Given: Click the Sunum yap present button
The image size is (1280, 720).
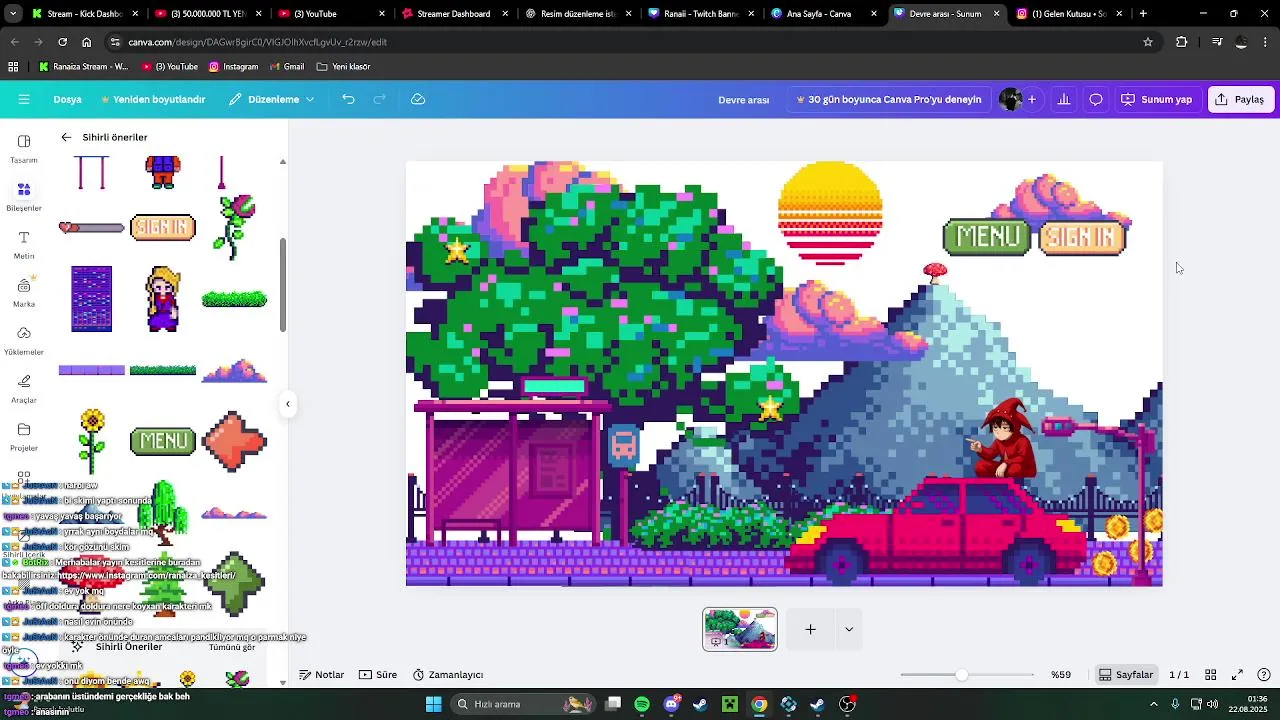Looking at the screenshot, I should click(x=1157, y=99).
